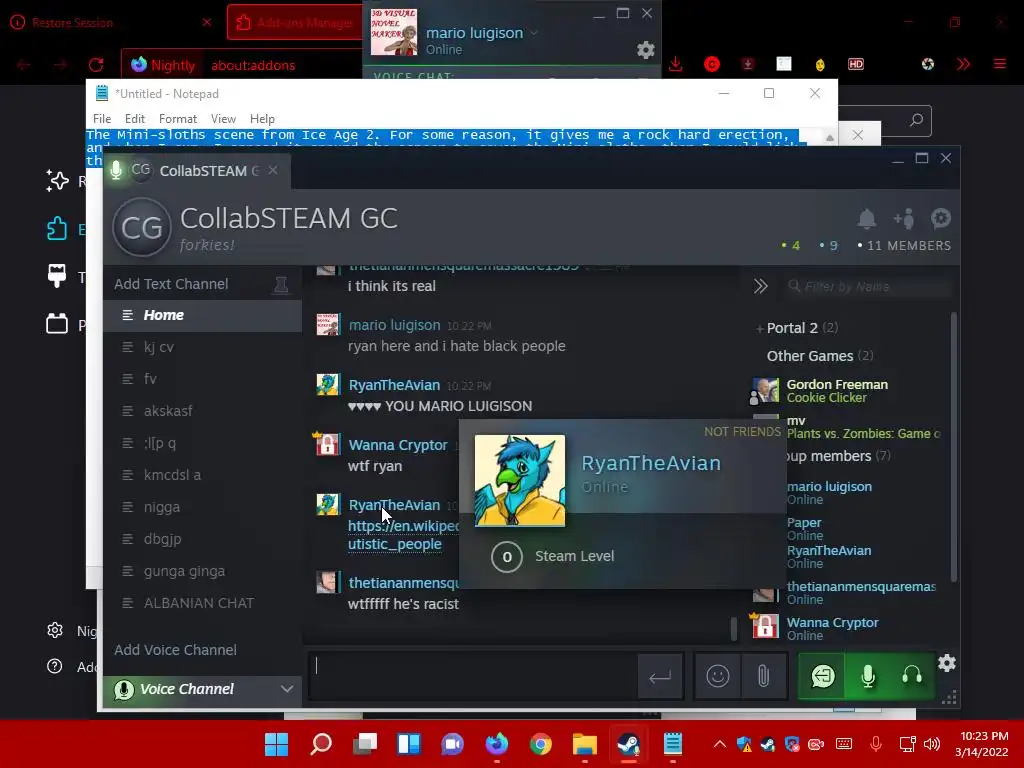Open the Notepad Format menu
Screen dimensions: 1024x768
tap(178, 119)
